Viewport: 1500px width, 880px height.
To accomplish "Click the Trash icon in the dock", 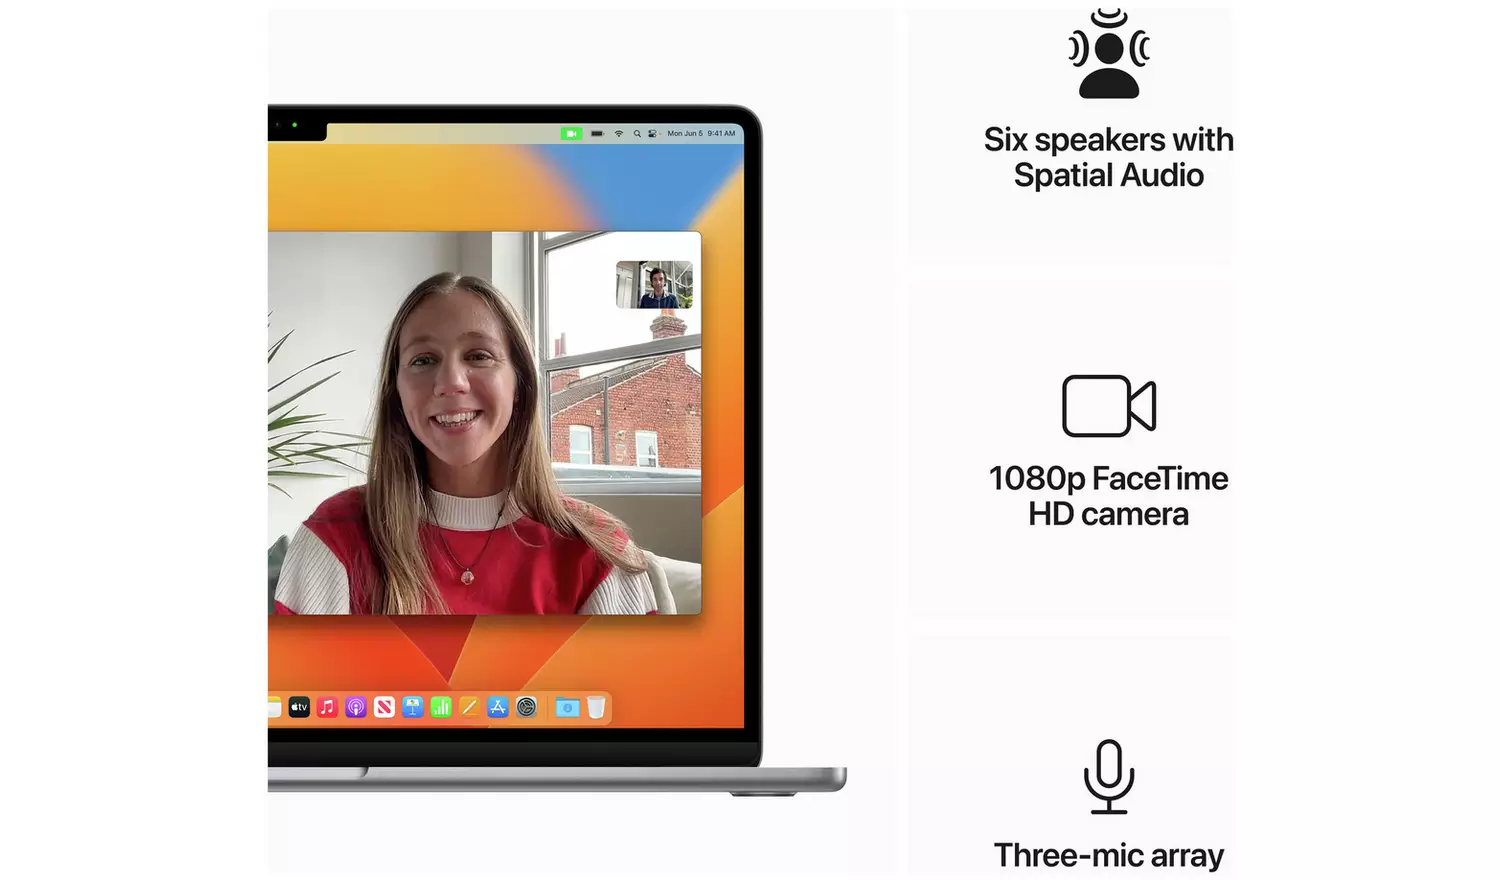I will click(x=596, y=708).
